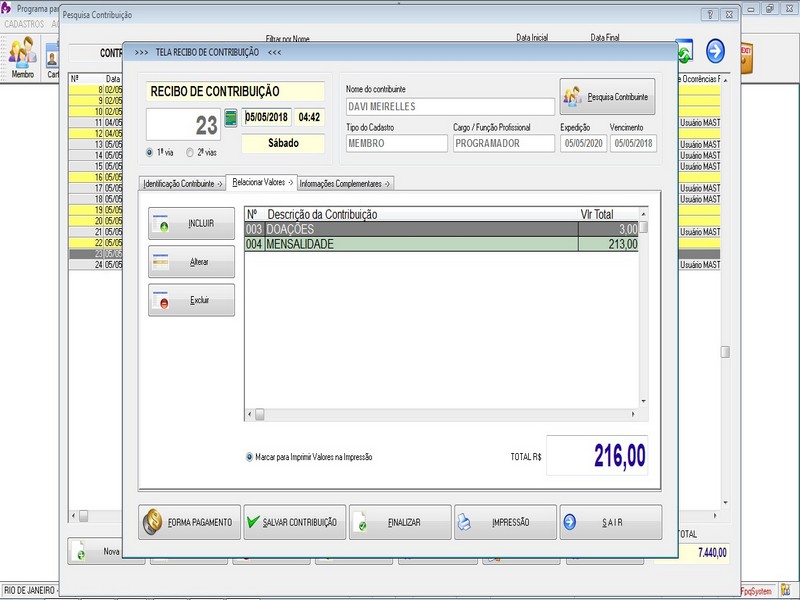Image resolution: width=800 pixels, height=600 pixels.
Task: Click contribution grid horizontal scroll left arrow
Action: click(x=249, y=414)
